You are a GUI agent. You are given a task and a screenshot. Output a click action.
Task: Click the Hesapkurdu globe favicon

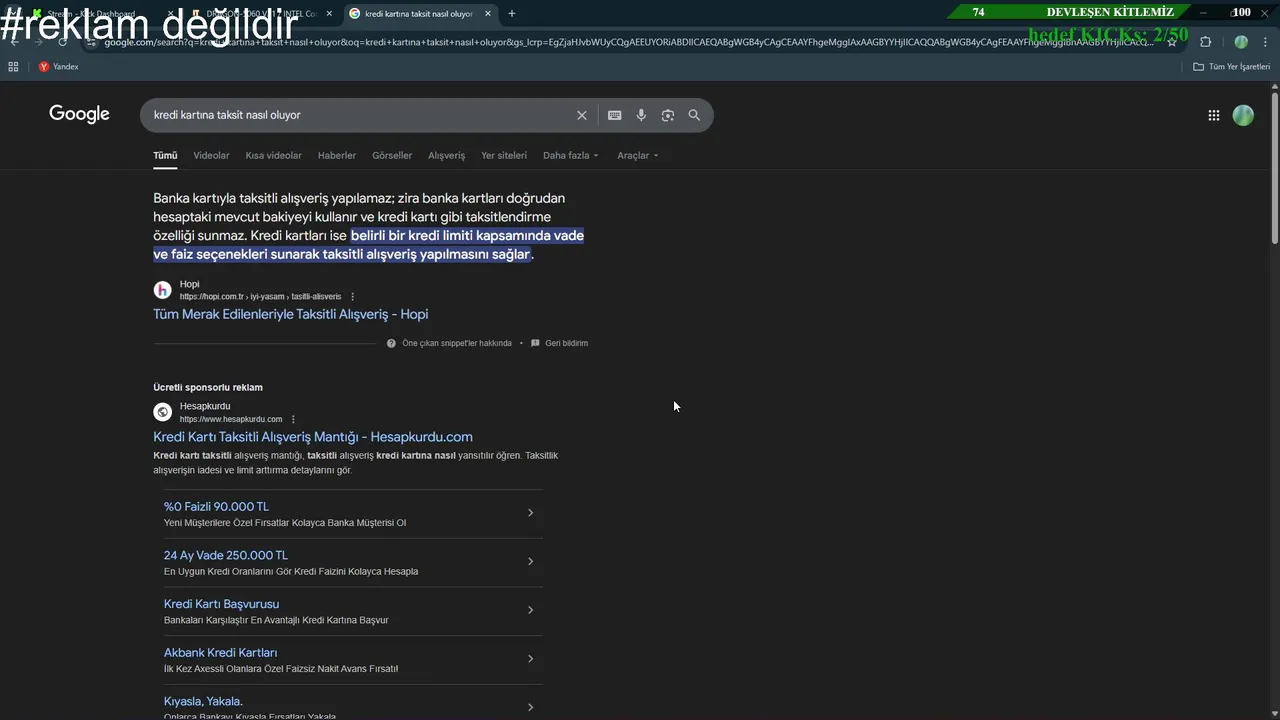[x=163, y=412]
